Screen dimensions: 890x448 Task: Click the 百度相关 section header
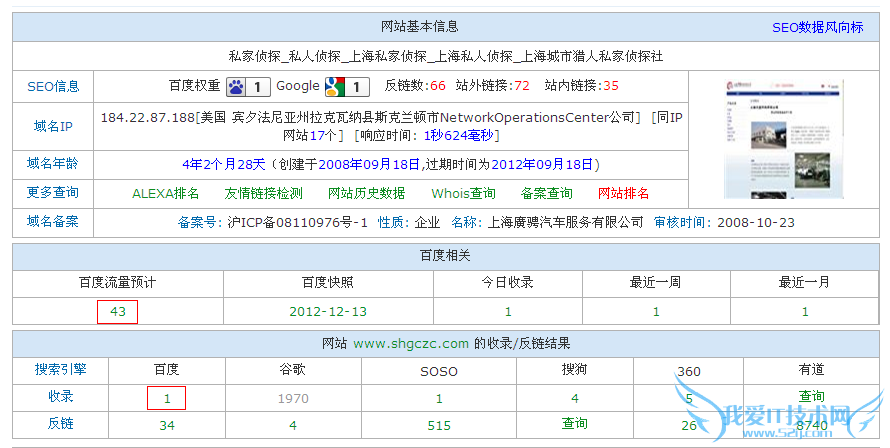point(446,256)
